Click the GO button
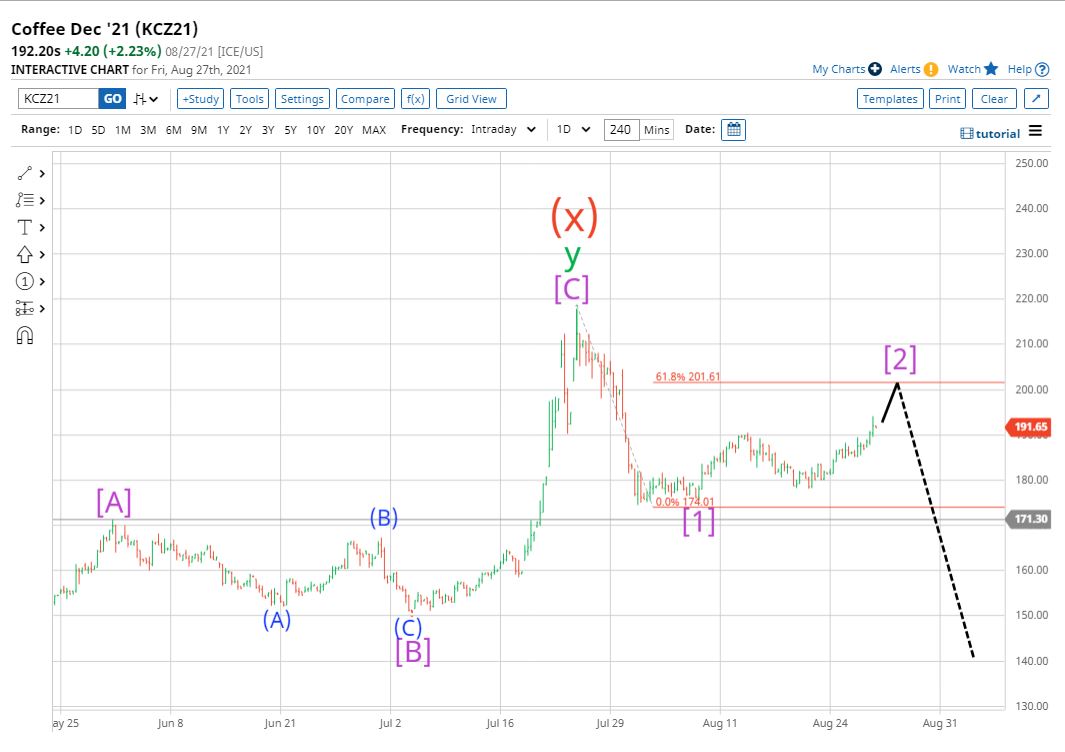Image resolution: width=1065 pixels, height=752 pixels. (113, 99)
